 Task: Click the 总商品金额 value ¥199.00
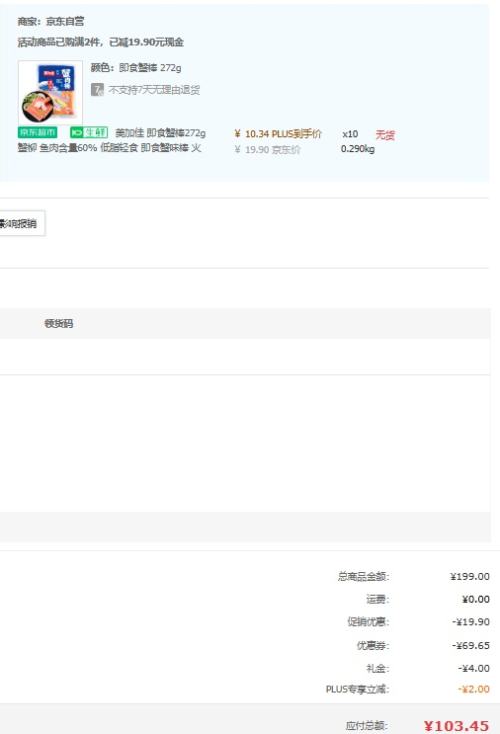click(470, 577)
